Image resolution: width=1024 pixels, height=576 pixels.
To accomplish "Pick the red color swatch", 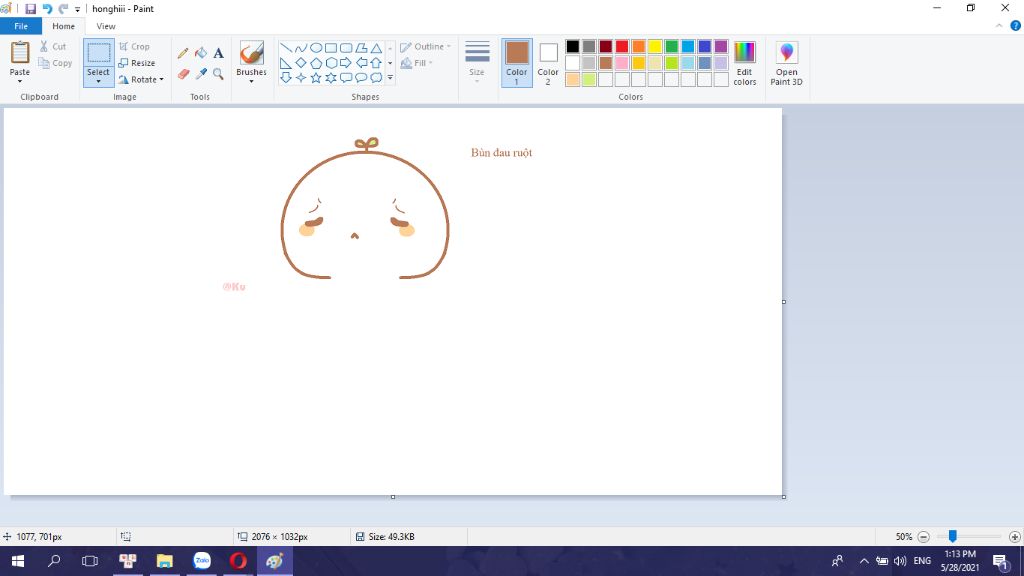I will point(622,46).
